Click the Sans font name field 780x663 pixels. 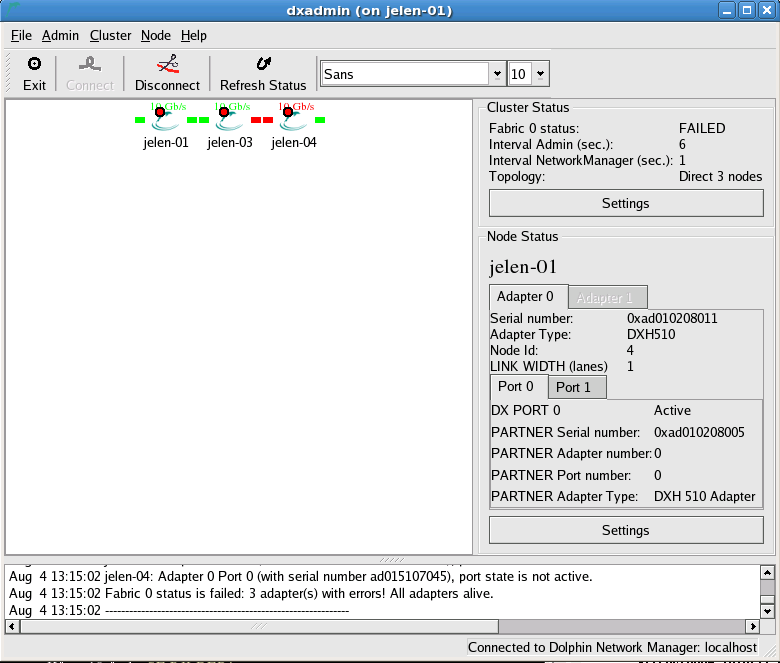pyautogui.click(x=405, y=74)
